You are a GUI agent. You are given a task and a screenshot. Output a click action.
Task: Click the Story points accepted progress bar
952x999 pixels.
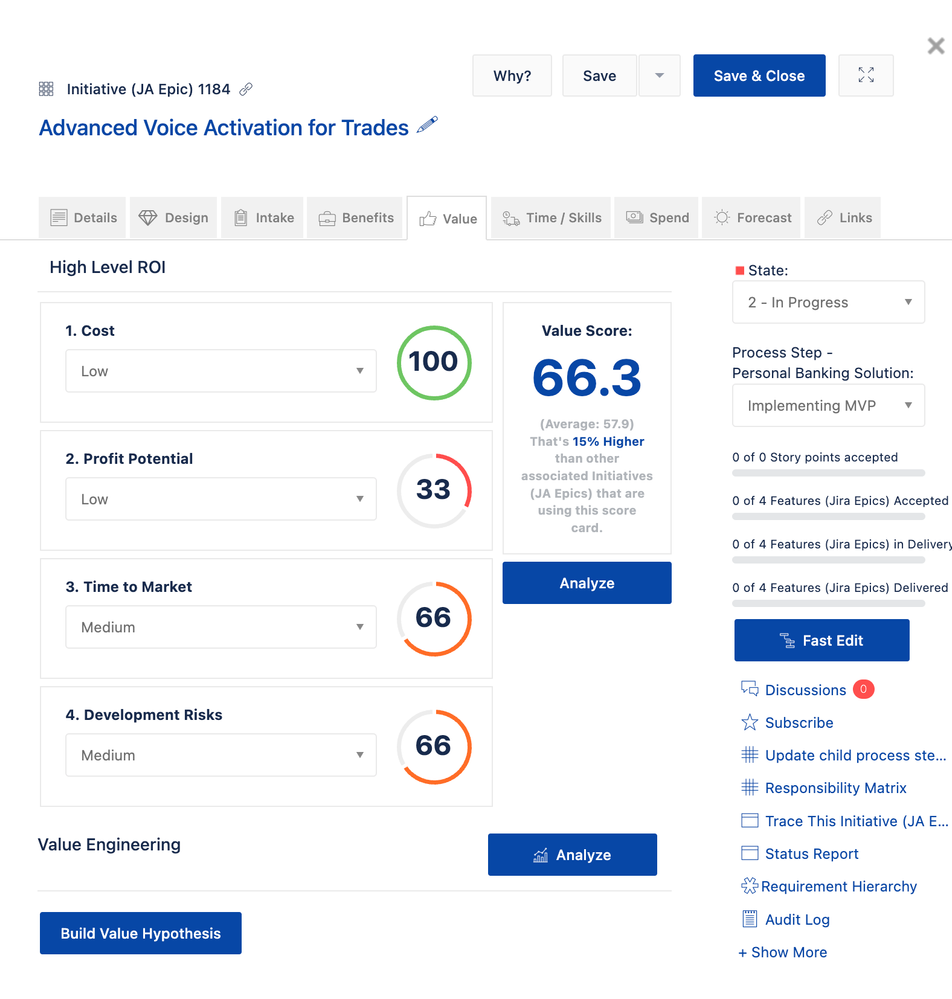coord(828,473)
